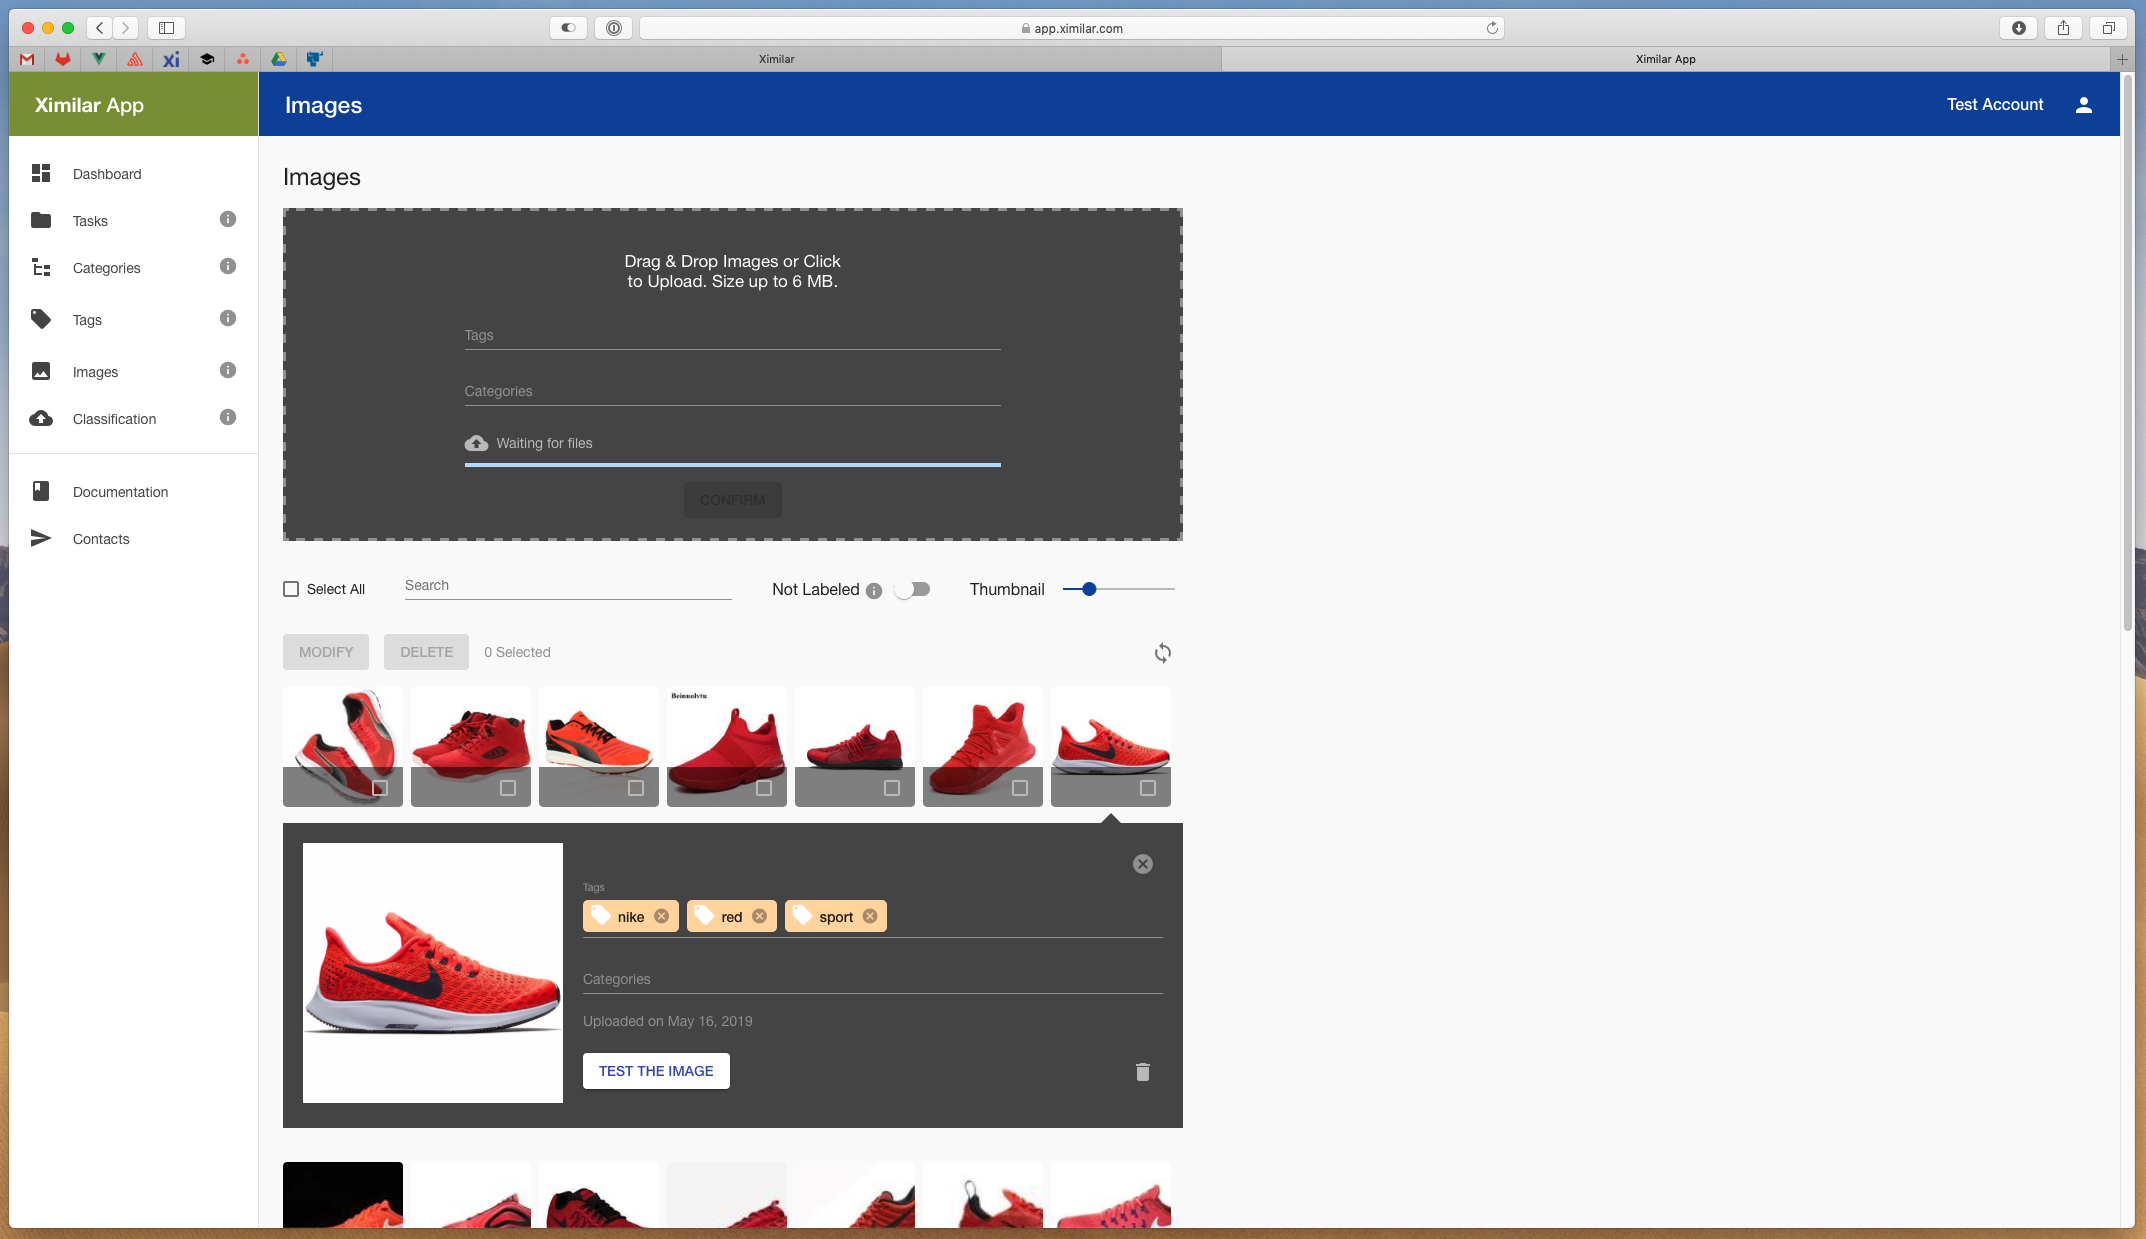Click the refresh images icon

click(1162, 653)
